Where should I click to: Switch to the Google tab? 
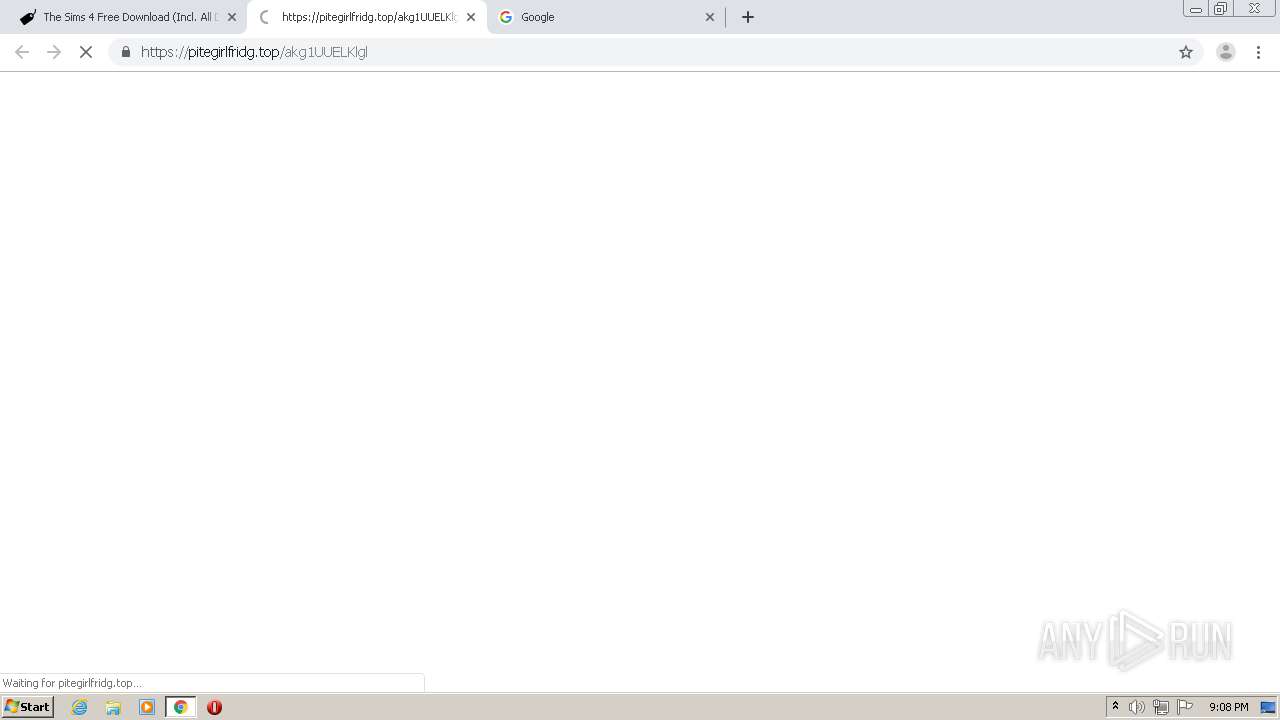607,17
